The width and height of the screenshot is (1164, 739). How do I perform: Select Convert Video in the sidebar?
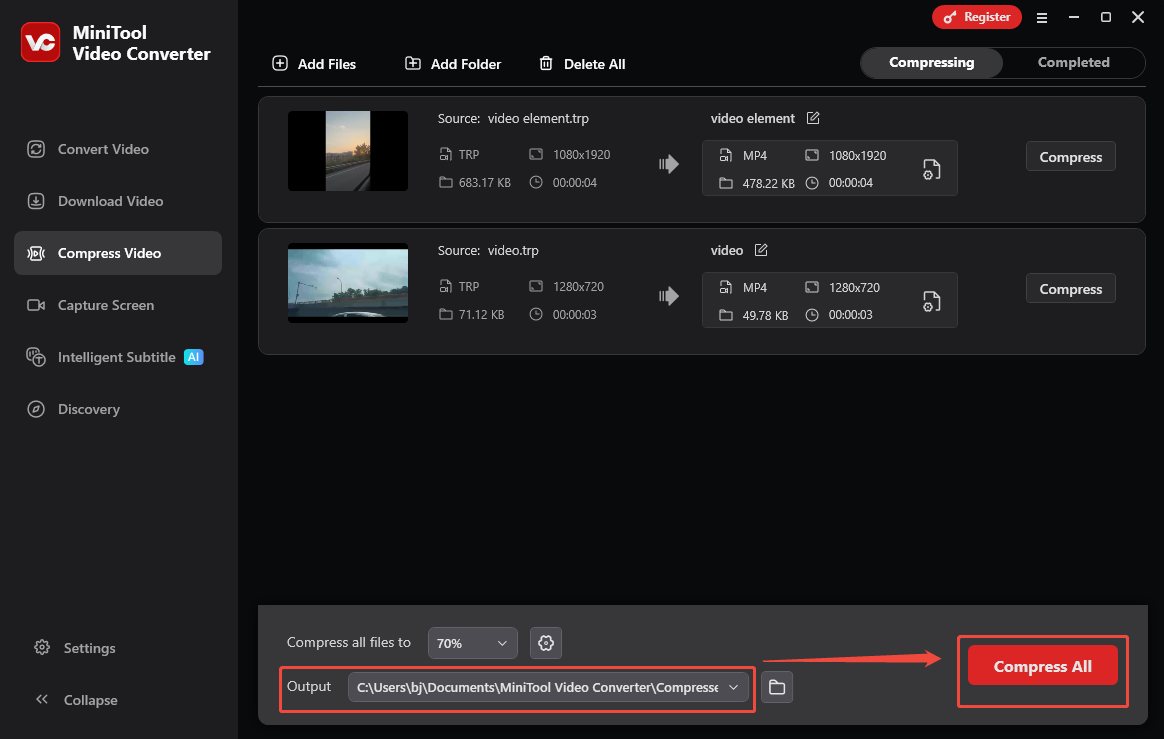(103, 148)
